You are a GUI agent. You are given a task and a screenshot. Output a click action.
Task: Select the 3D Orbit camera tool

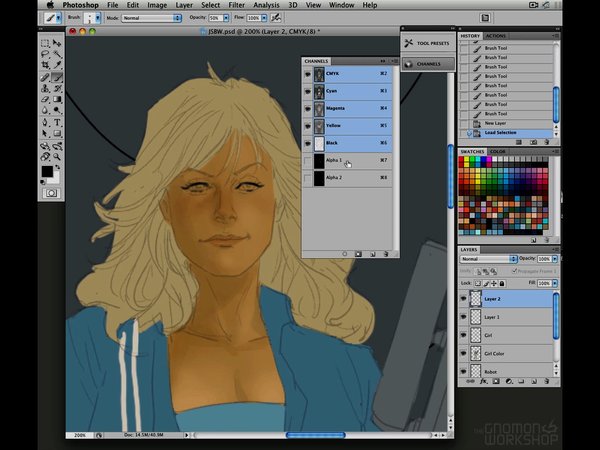57,146
